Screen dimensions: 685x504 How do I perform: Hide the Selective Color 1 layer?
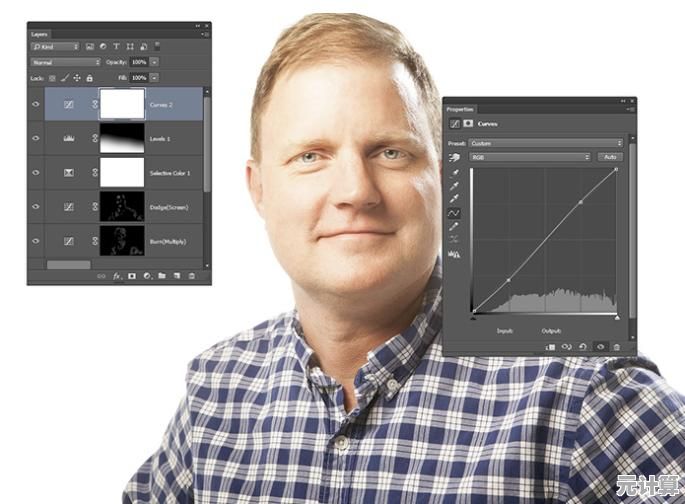pos(36,173)
